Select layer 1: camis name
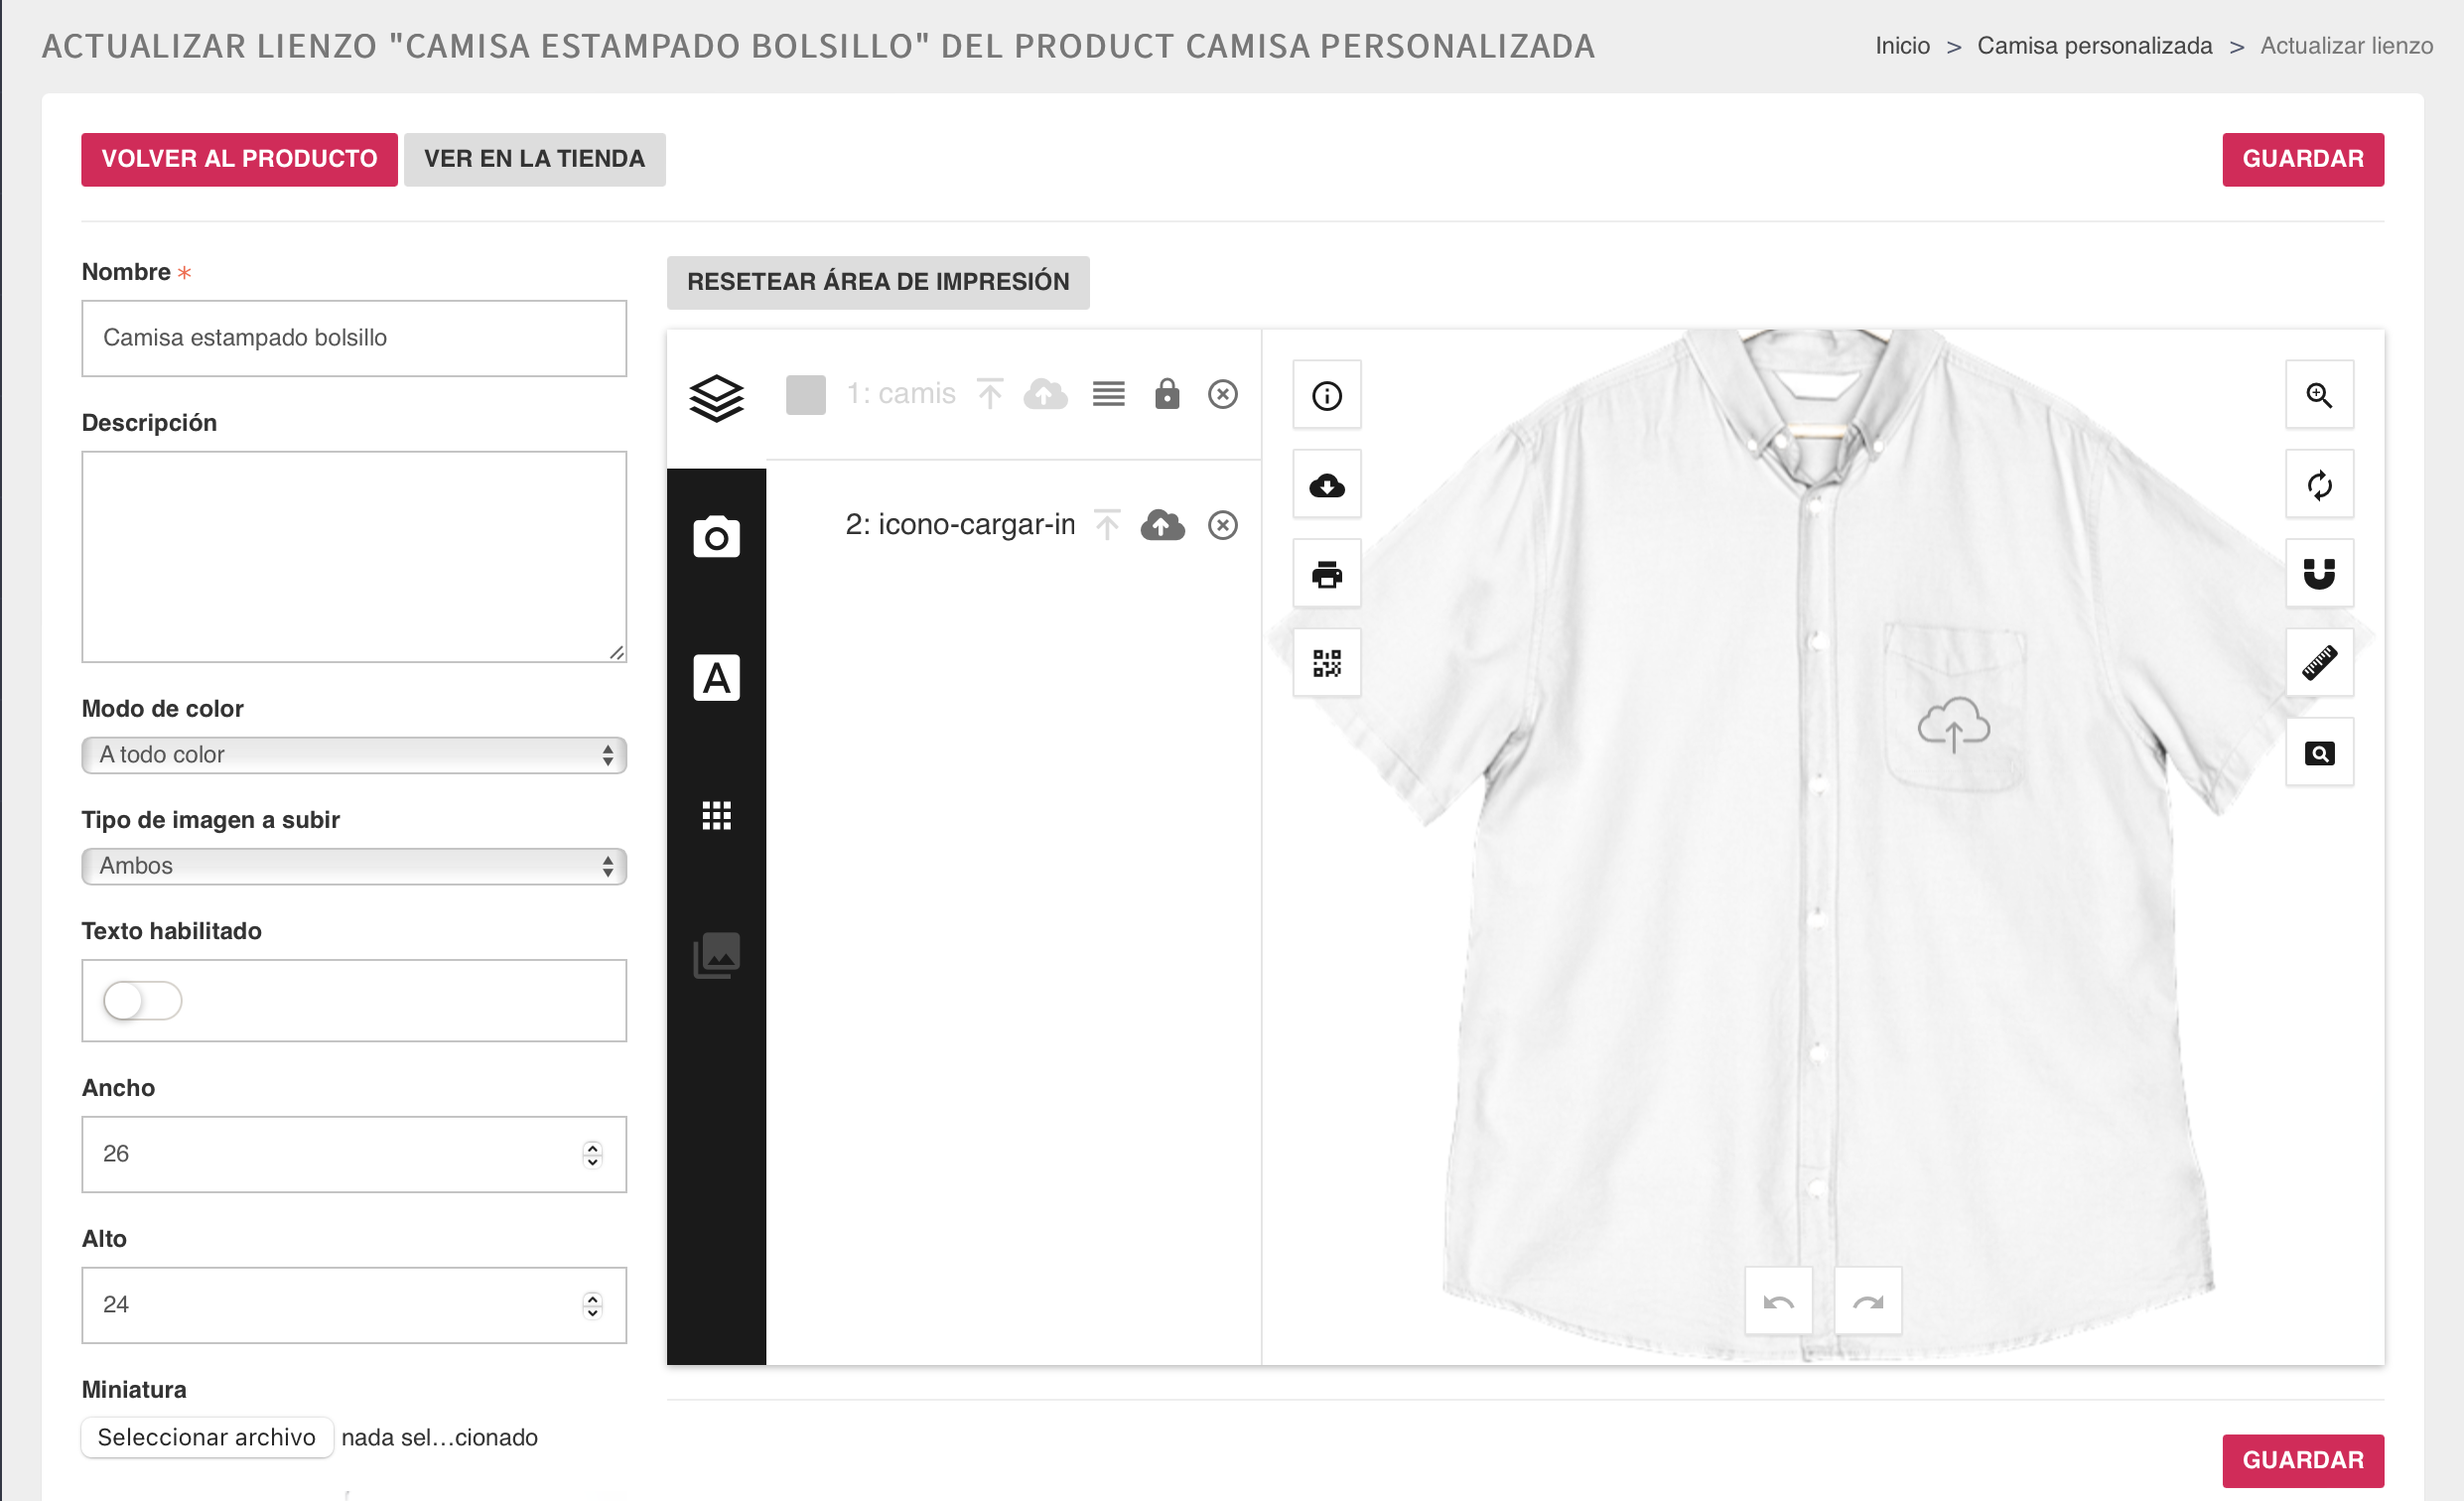This screenshot has height=1501, width=2464. tap(901, 394)
